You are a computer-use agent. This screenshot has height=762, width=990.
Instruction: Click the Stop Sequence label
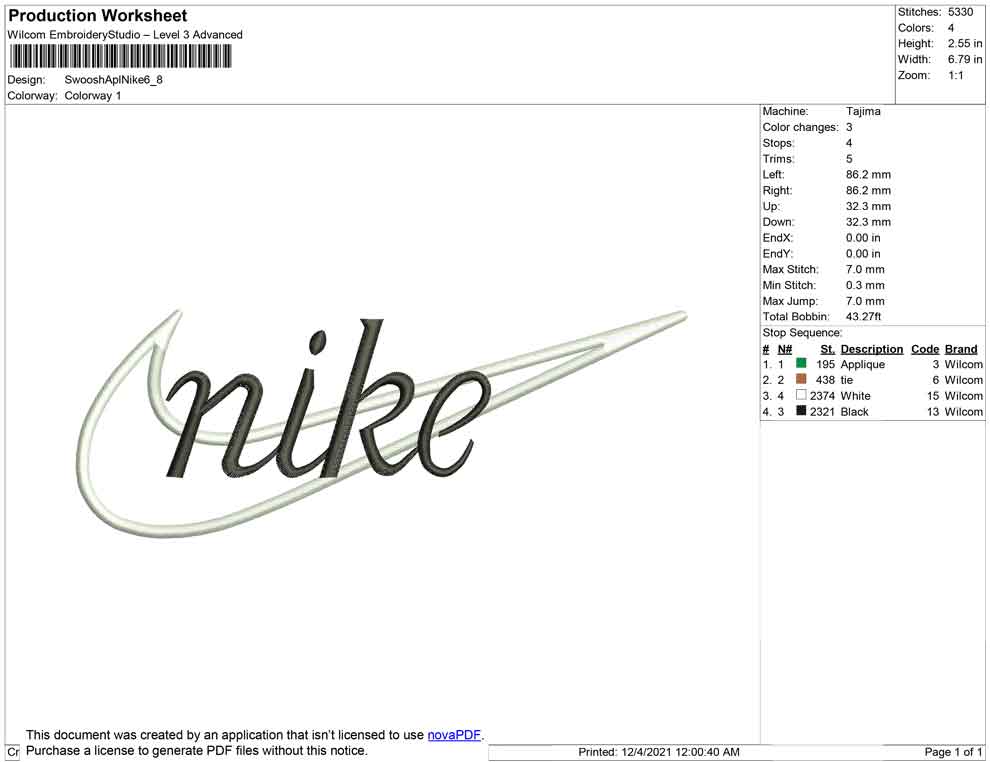pos(802,333)
